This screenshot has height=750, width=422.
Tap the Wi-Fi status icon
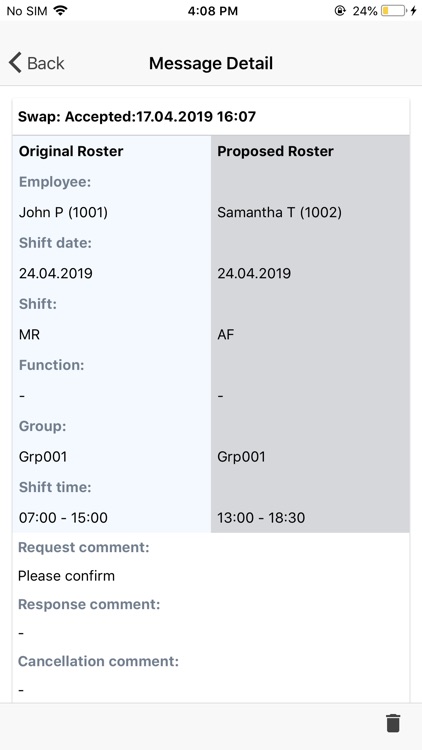point(60,11)
